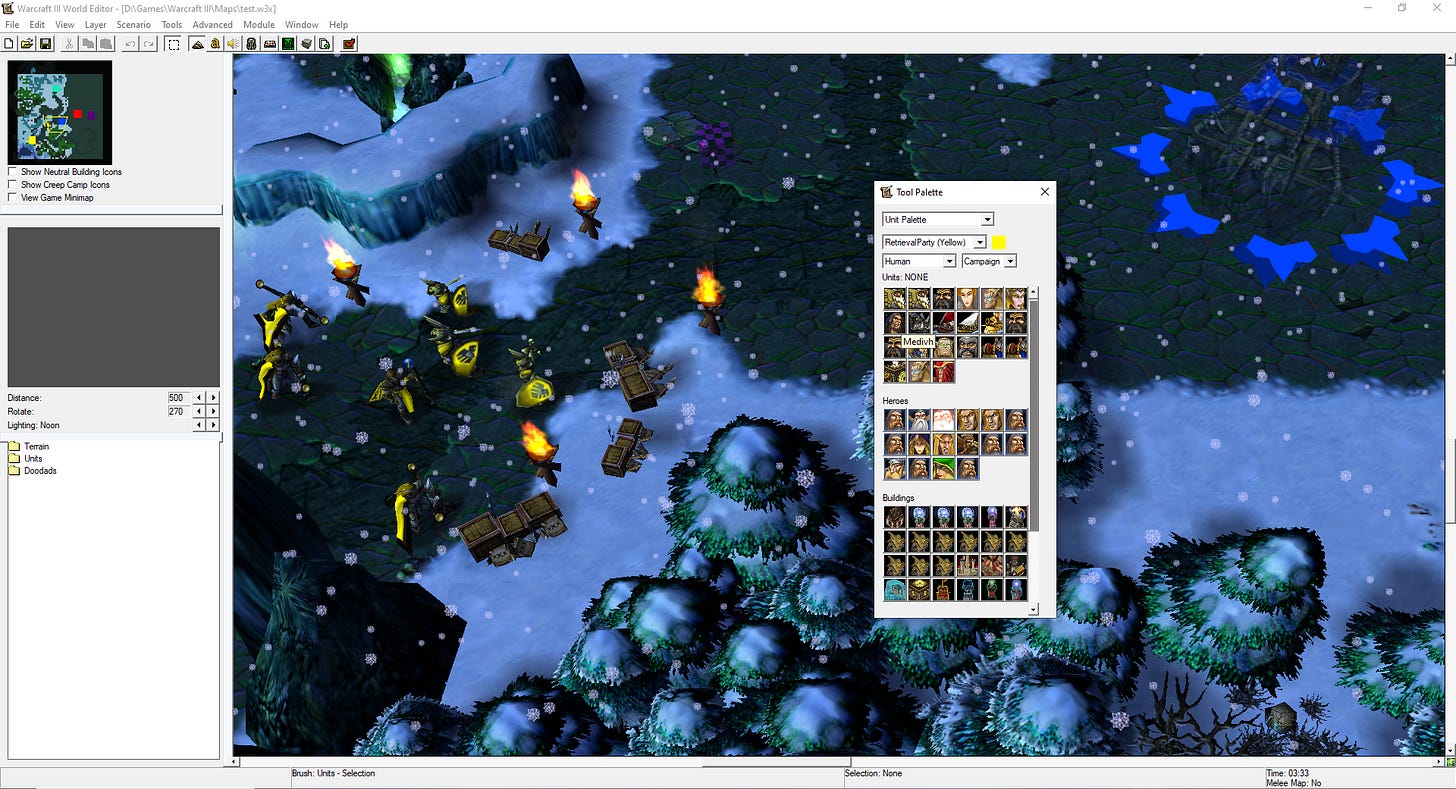The image size is (1456, 789).
Task: Open the Advanced menu
Action: click(x=212, y=25)
